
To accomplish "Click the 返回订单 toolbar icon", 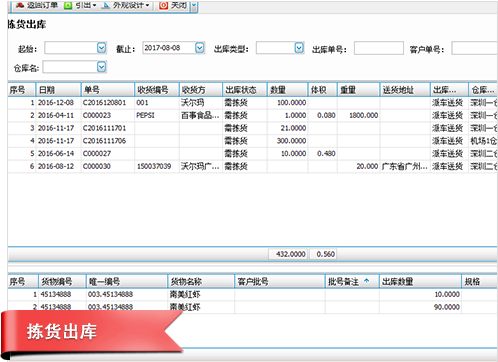I will click(20, 5).
